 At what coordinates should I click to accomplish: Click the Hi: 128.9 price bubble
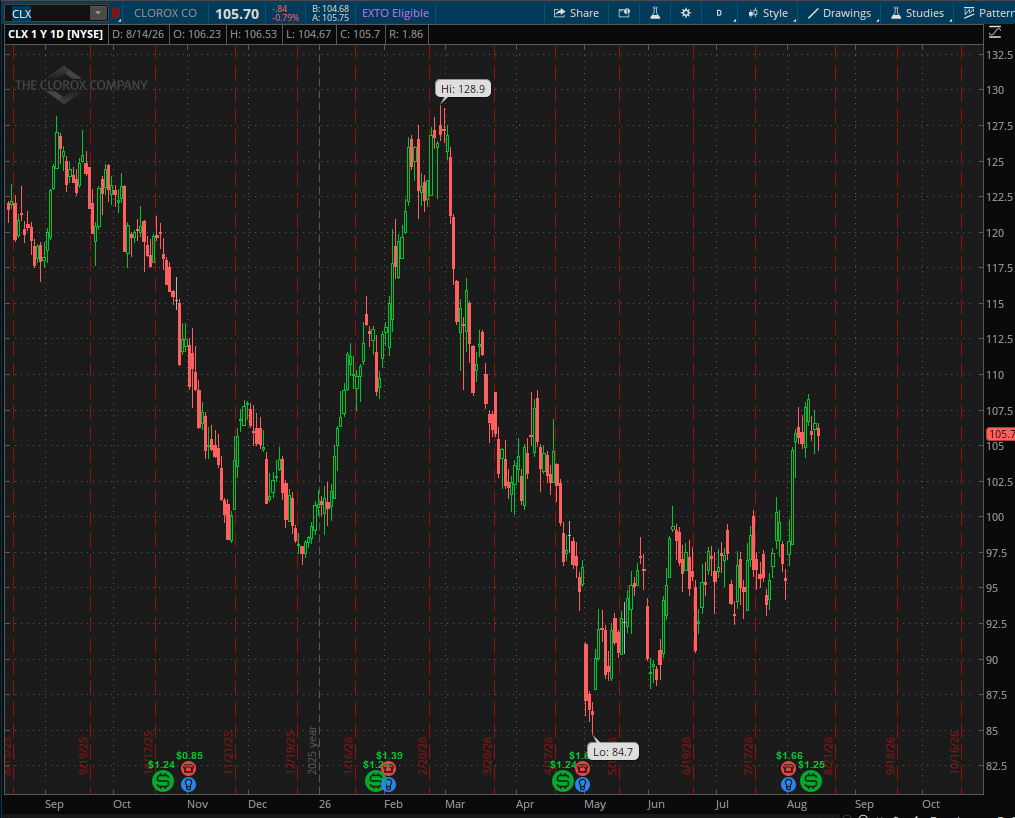click(x=463, y=89)
